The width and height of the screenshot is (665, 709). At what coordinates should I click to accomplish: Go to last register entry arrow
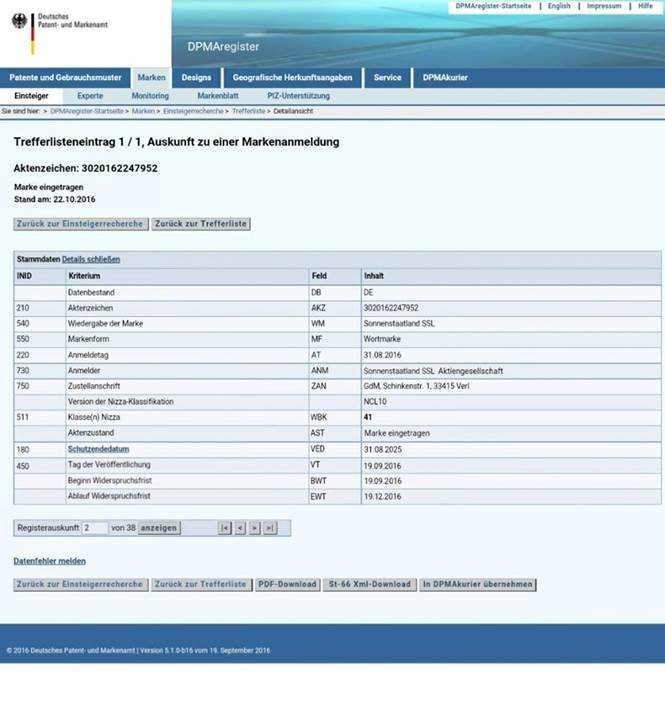point(270,528)
